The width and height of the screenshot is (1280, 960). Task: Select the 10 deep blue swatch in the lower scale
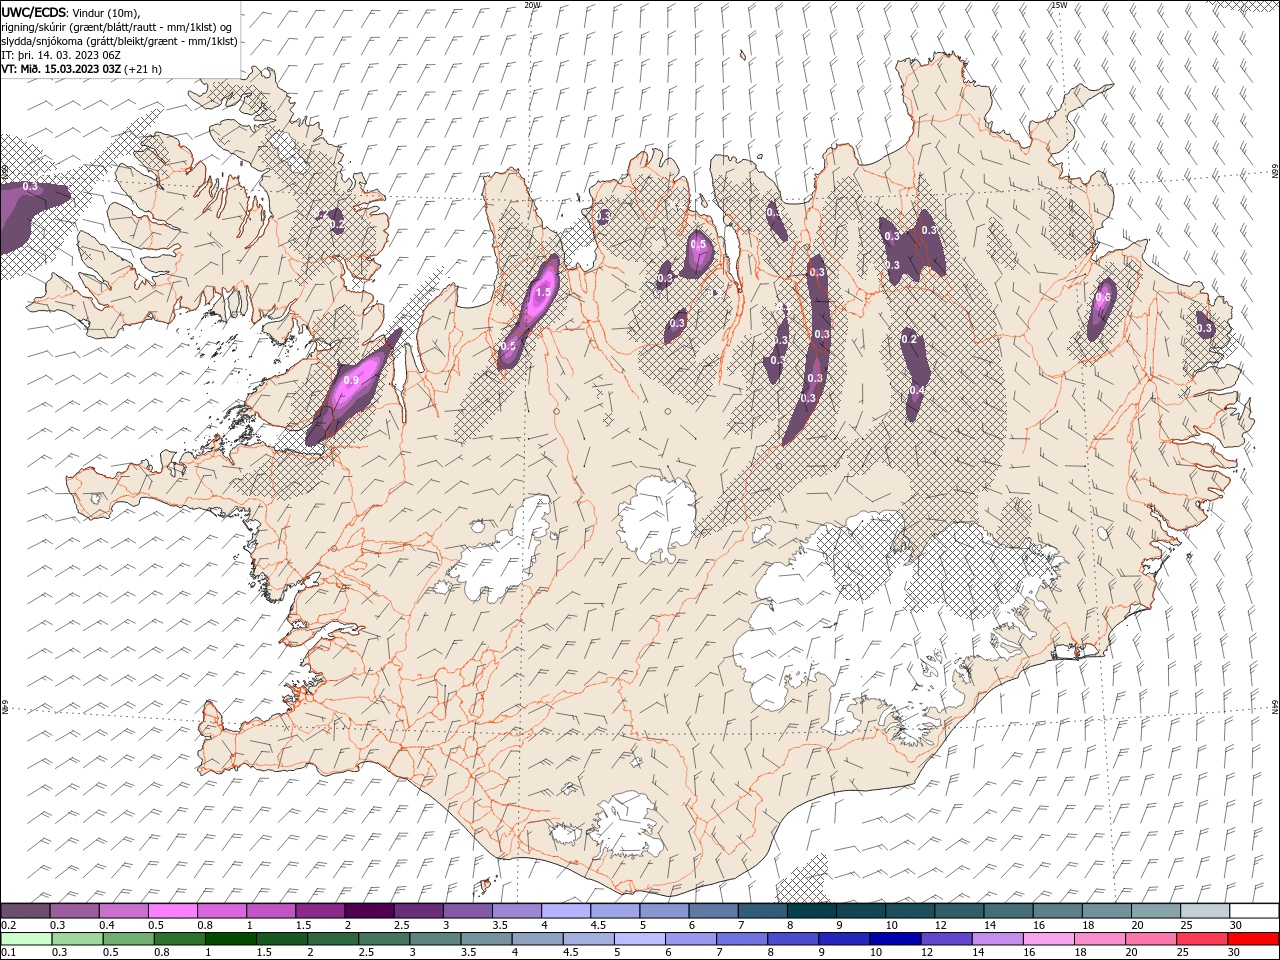point(895,939)
